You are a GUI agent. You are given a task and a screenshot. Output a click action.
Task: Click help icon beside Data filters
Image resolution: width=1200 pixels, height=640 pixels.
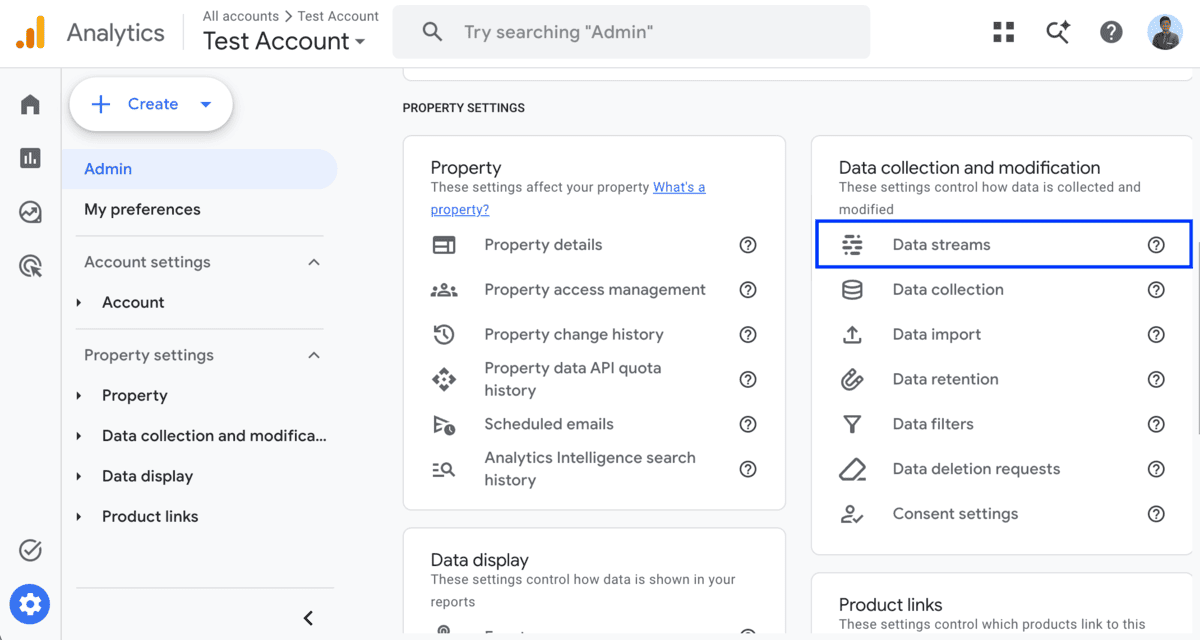click(1156, 424)
